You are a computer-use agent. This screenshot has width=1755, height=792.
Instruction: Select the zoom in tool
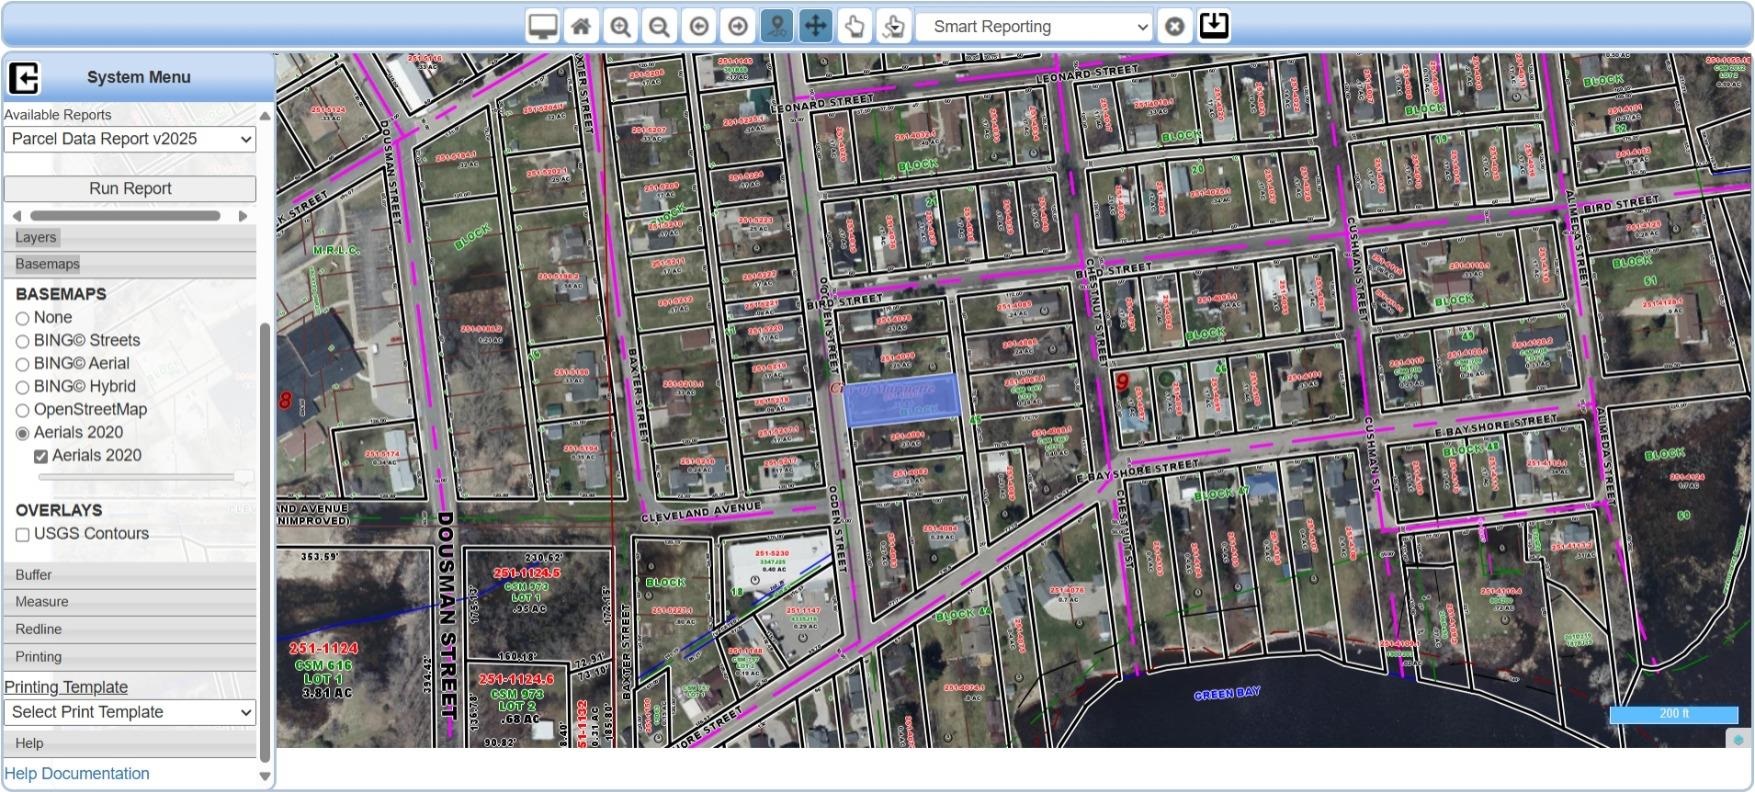(x=620, y=26)
